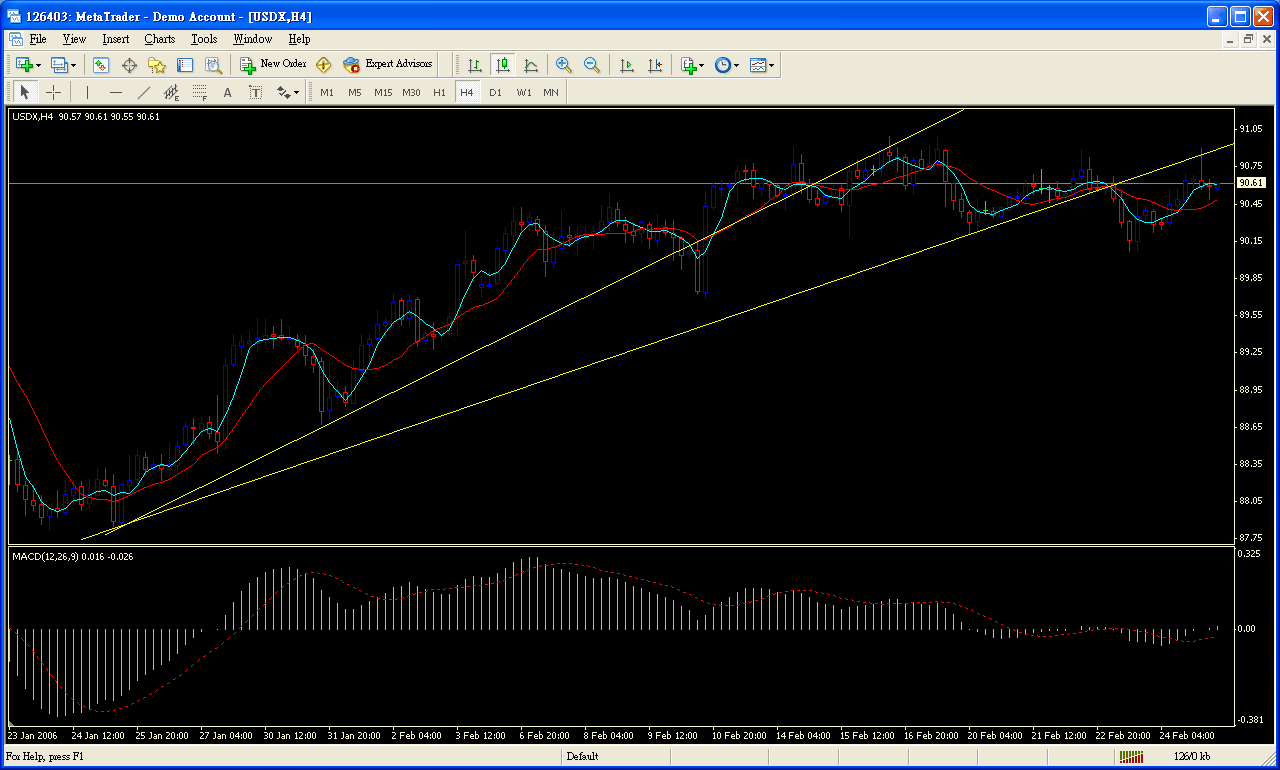The width and height of the screenshot is (1280, 770).
Task: Open the Tools menu
Action: pos(204,39)
